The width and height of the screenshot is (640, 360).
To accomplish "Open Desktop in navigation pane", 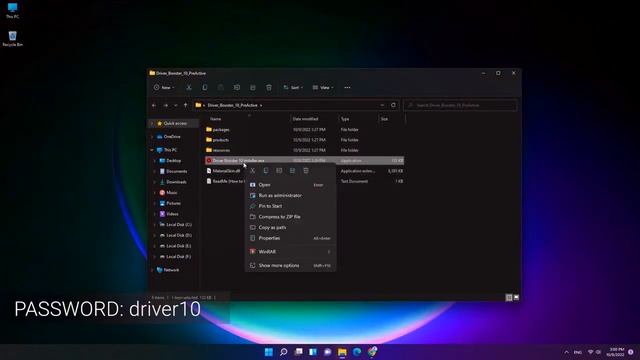I will click(173, 161).
